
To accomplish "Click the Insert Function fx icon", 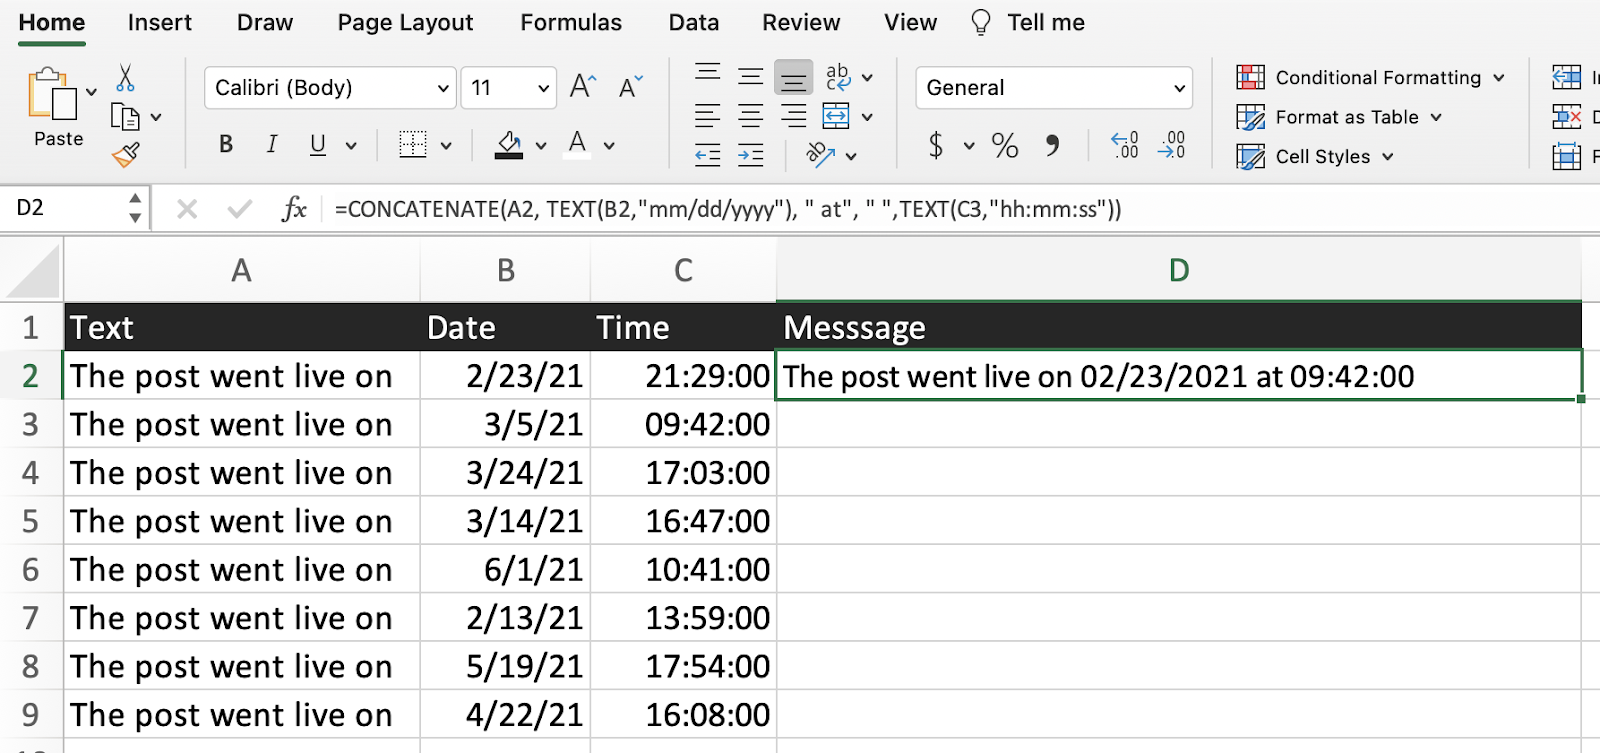I will [x=294, y=209].
